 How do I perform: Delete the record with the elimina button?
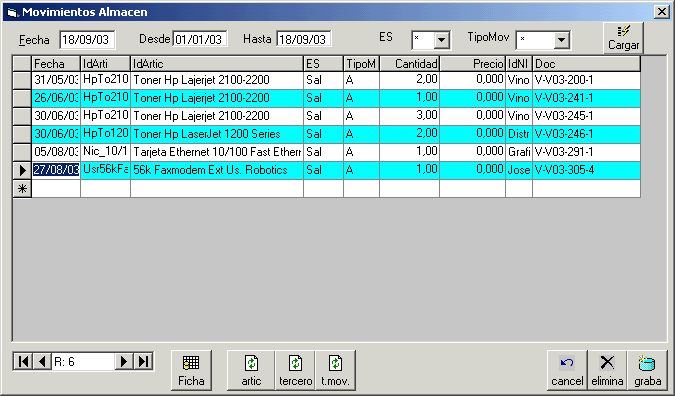(x=607, y=370)
